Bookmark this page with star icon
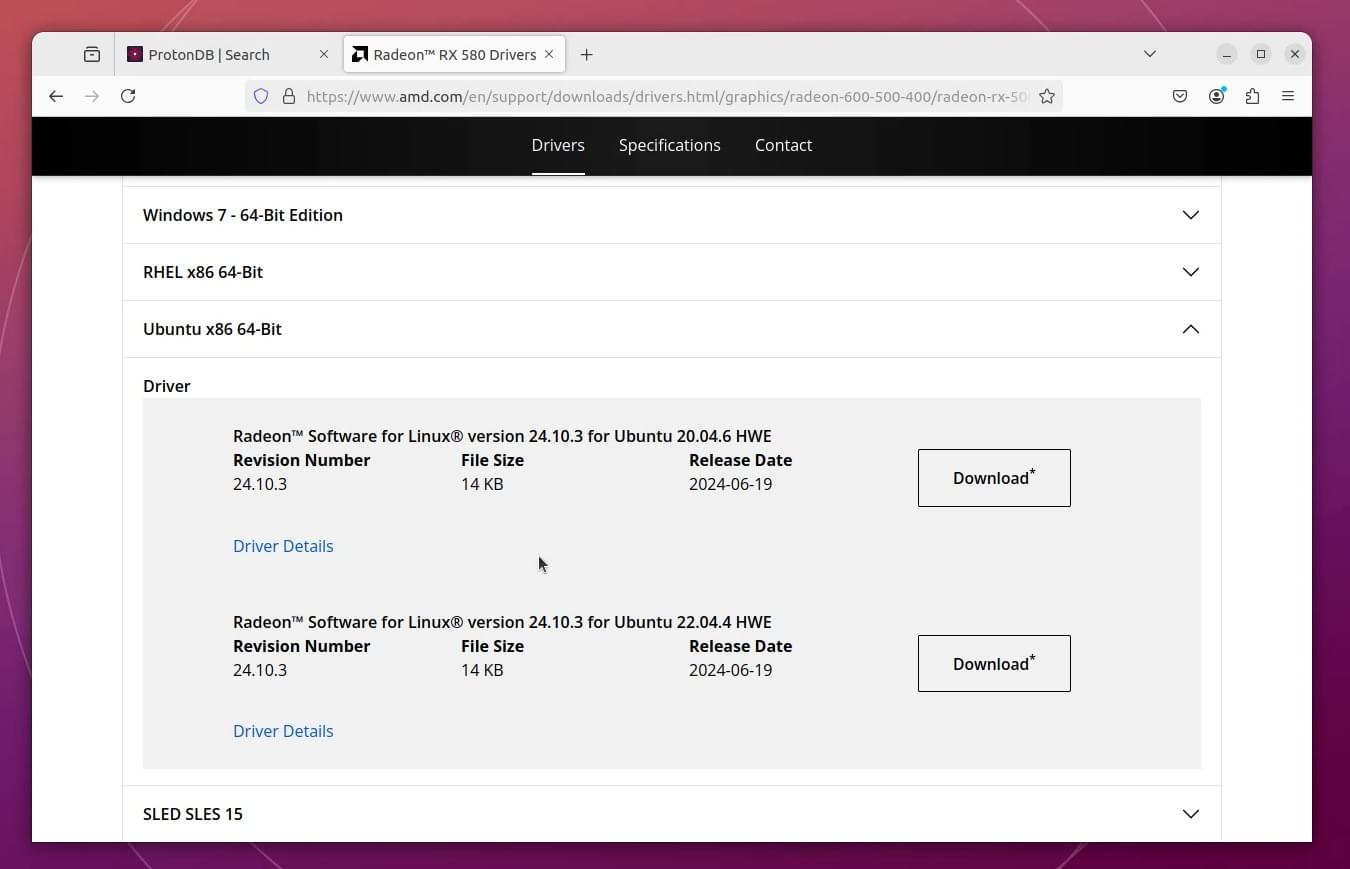This screenshot has width=1350, height=869. [x=1047, y=96]
